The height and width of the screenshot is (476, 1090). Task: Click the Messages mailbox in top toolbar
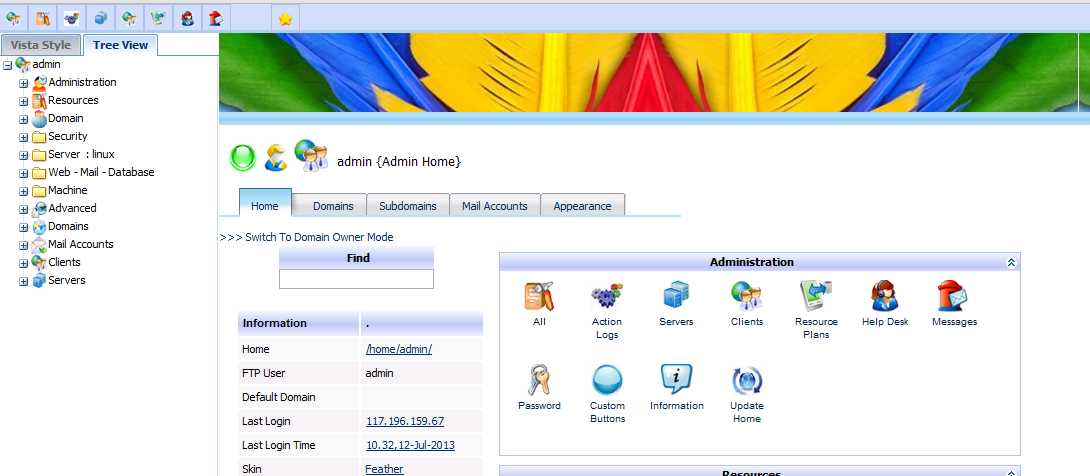tap(216, 18)
